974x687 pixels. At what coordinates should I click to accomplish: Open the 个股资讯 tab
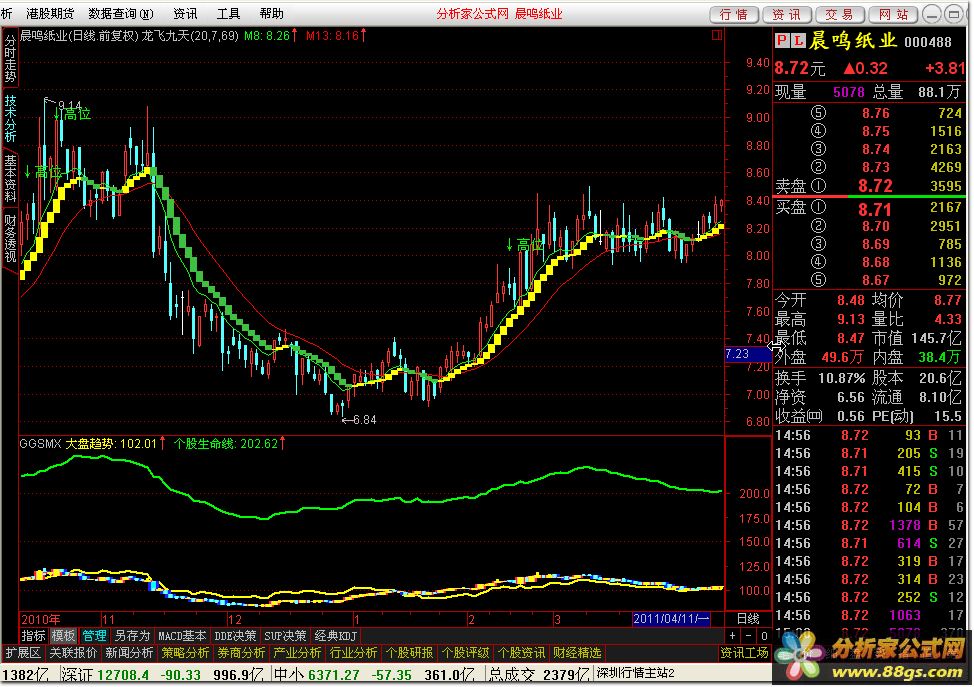tap(521, 653)
